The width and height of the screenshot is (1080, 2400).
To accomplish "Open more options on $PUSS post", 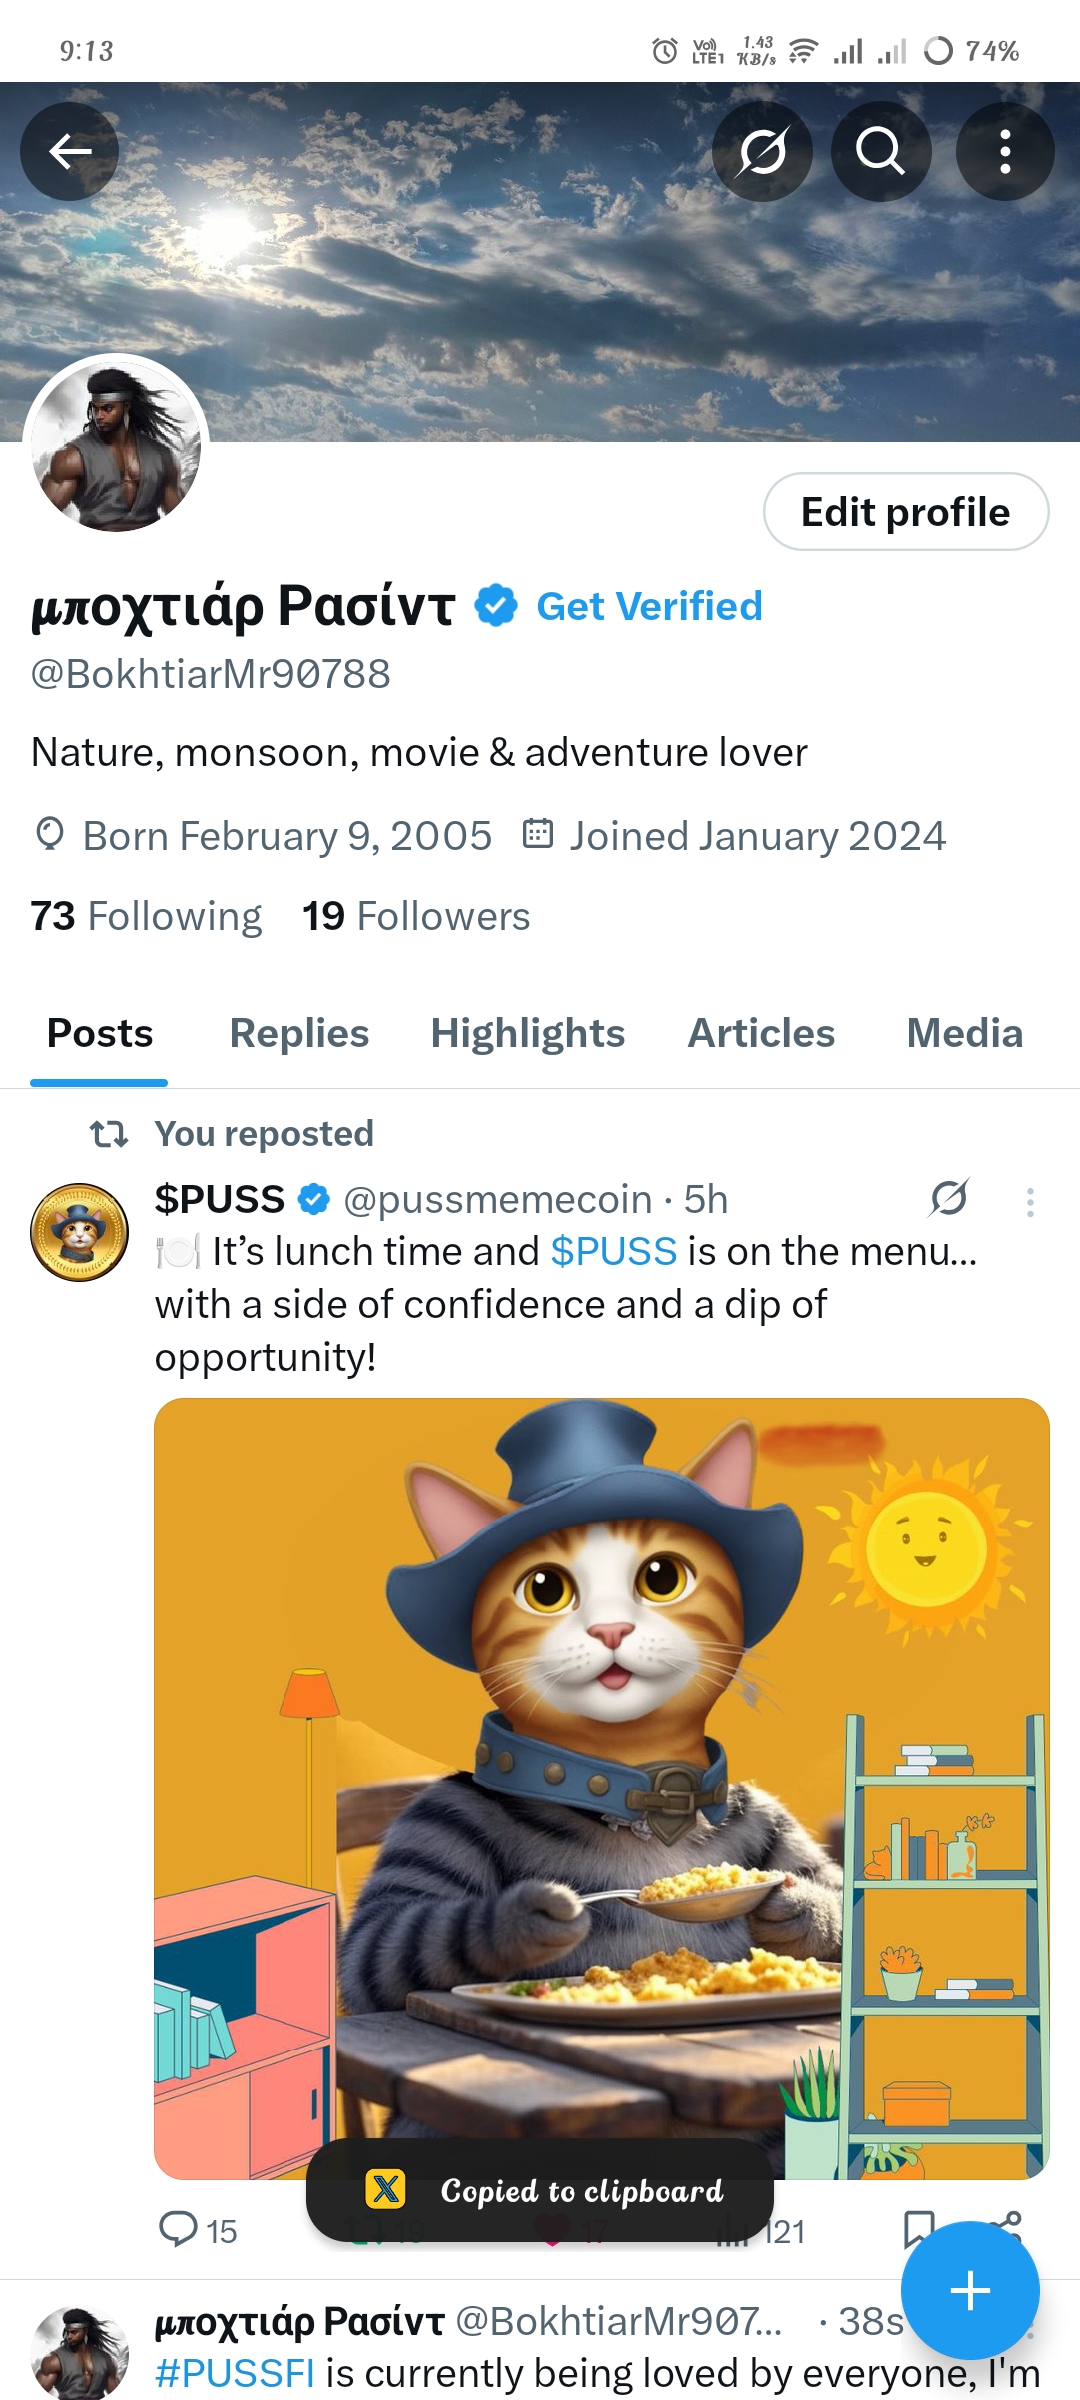I will [x=1030, y=1201].
